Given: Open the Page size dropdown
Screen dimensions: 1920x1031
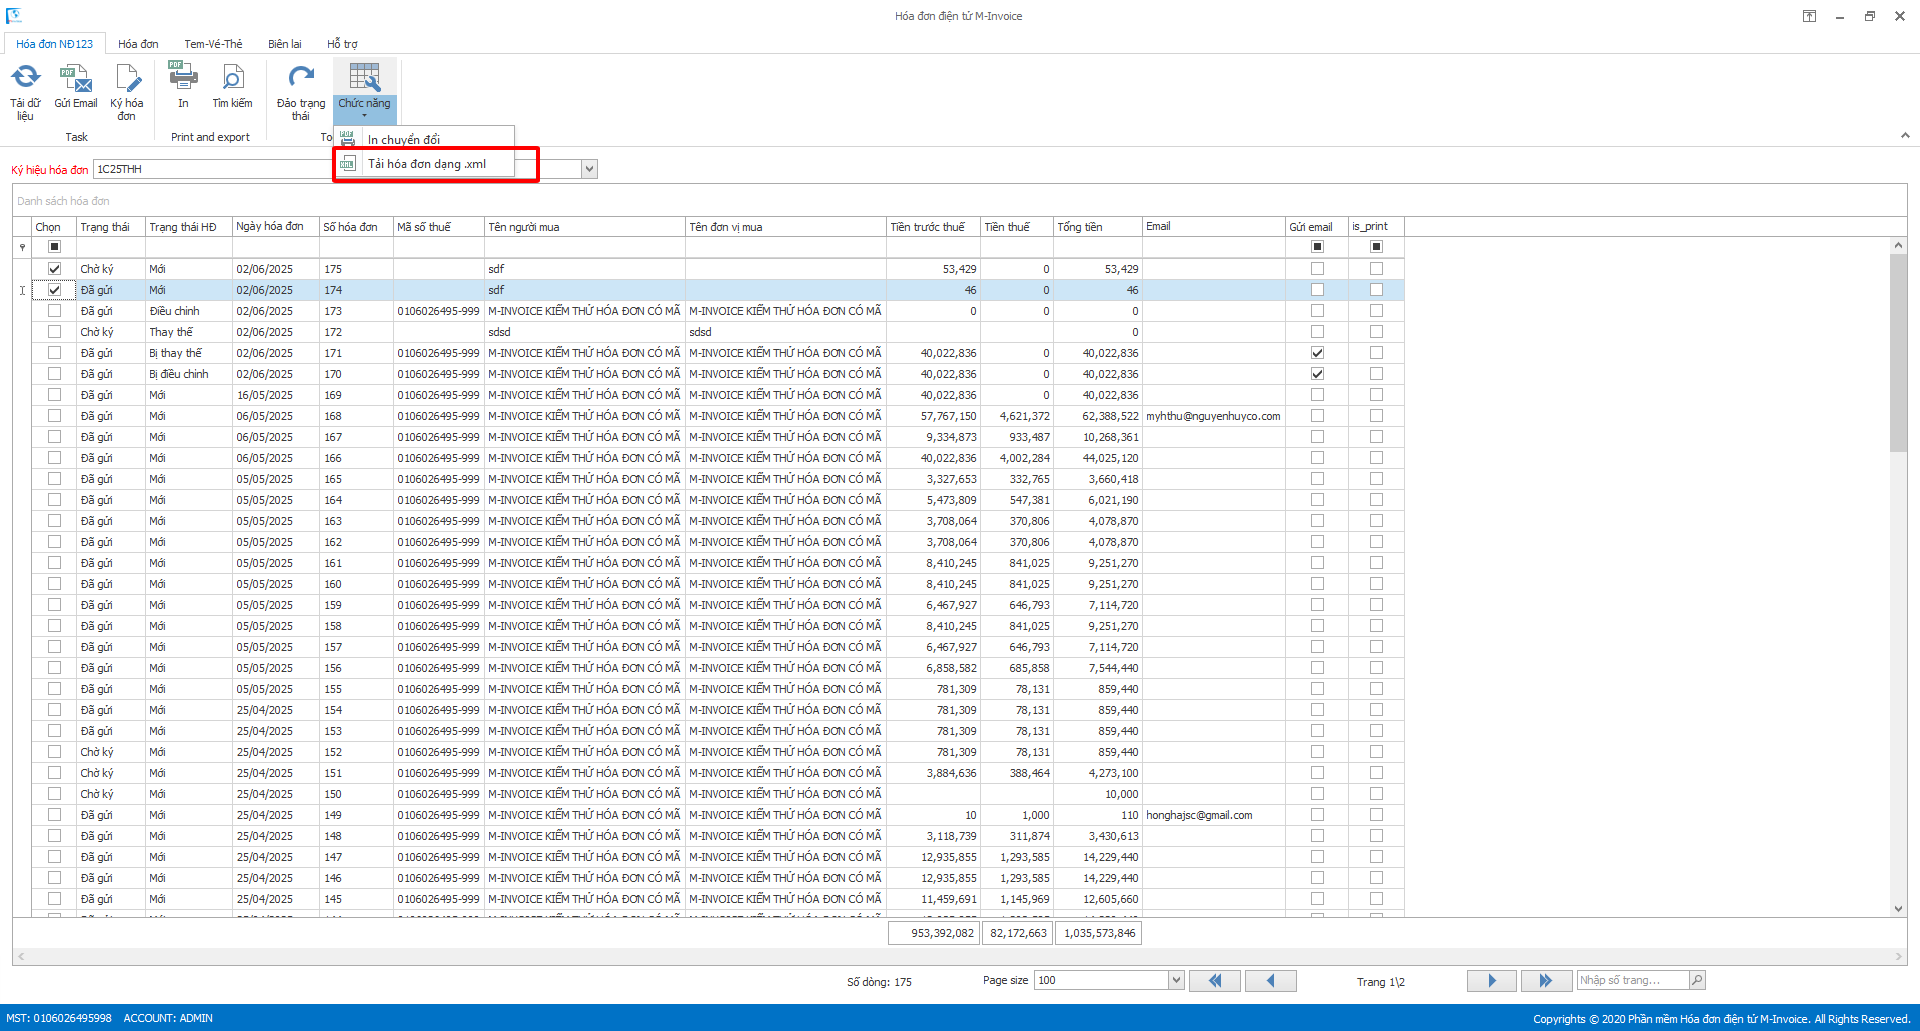Looking at the screenshot, I should (x=1176, y=980).
